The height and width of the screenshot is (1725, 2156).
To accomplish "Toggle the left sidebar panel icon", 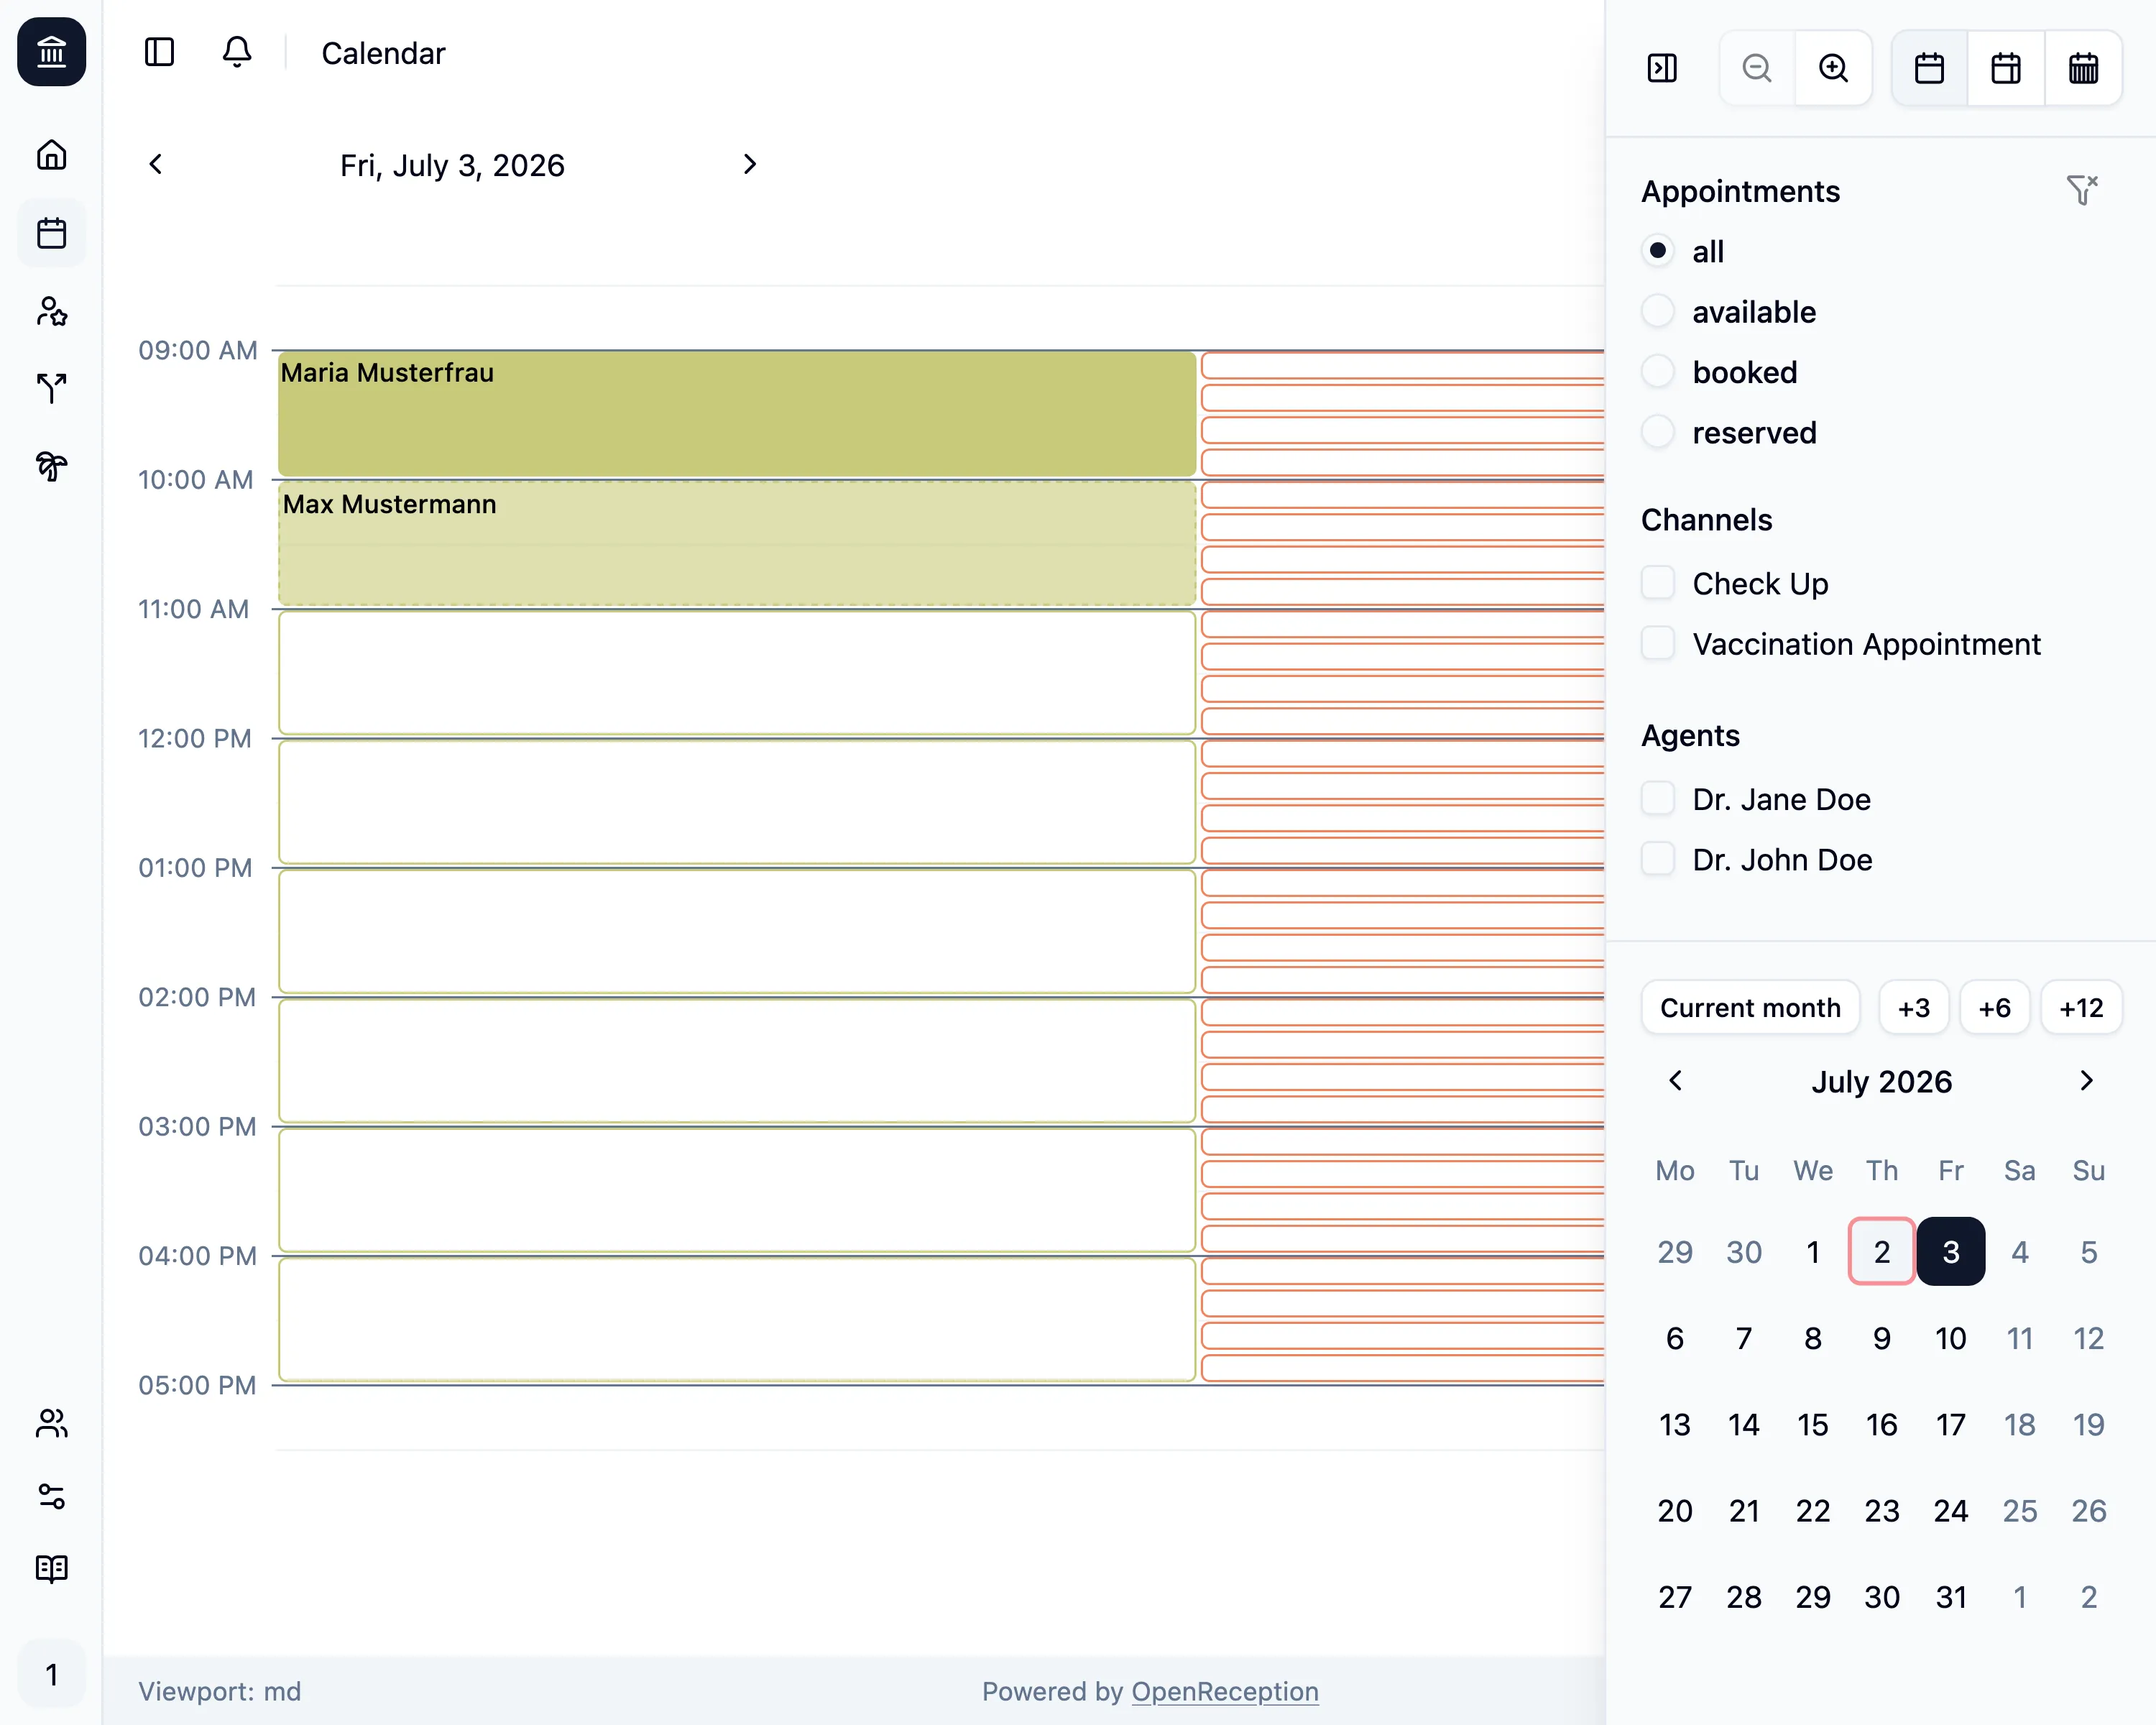I will coord(159,52).
